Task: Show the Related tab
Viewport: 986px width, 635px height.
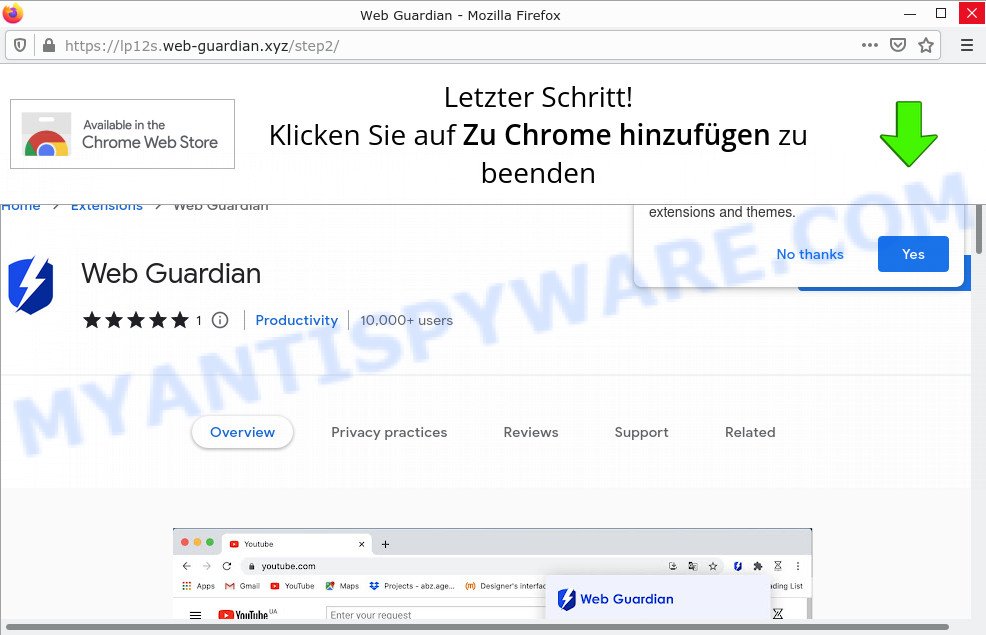Action: [750, 432]
